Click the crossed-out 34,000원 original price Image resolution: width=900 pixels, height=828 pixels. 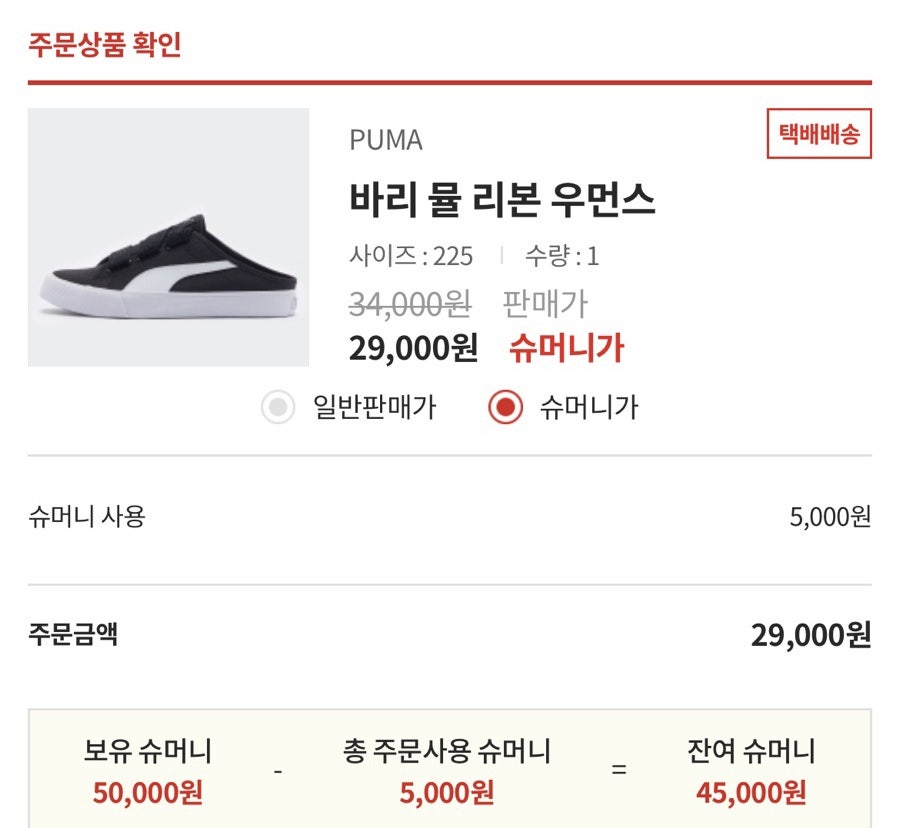pyautogui.click(x=410, y=304)
